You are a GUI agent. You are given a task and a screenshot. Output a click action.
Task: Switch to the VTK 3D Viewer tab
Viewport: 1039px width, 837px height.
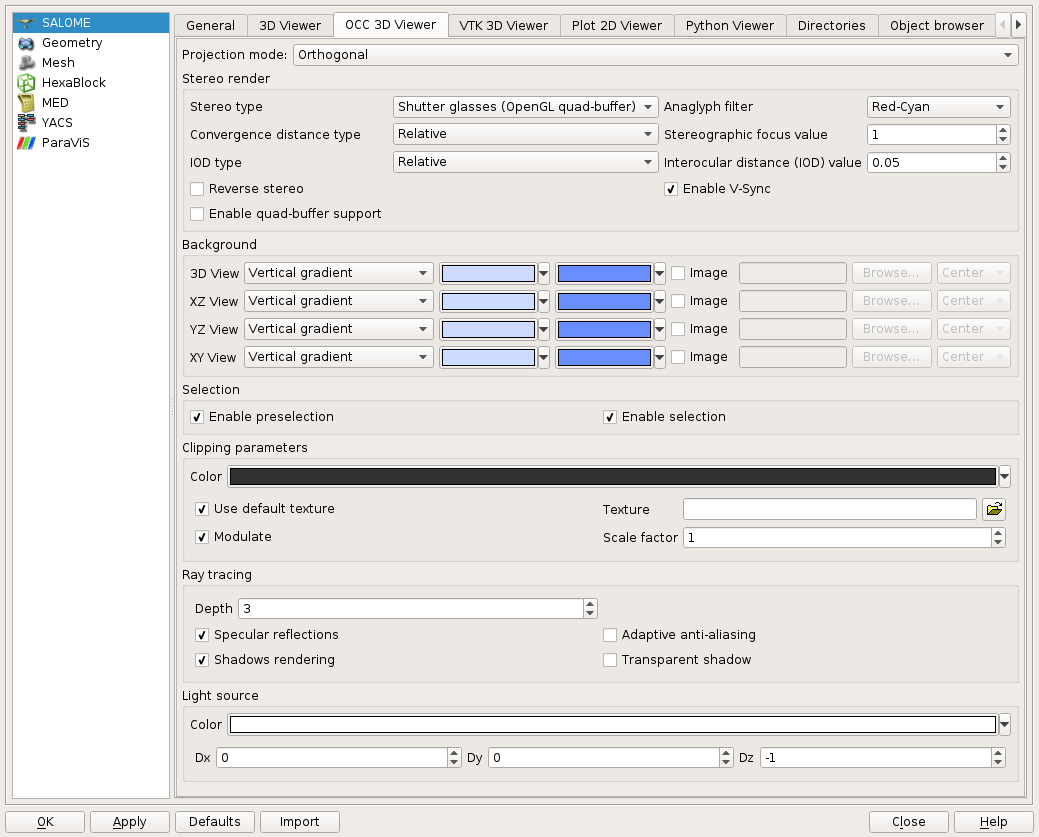tap(503, 25)
